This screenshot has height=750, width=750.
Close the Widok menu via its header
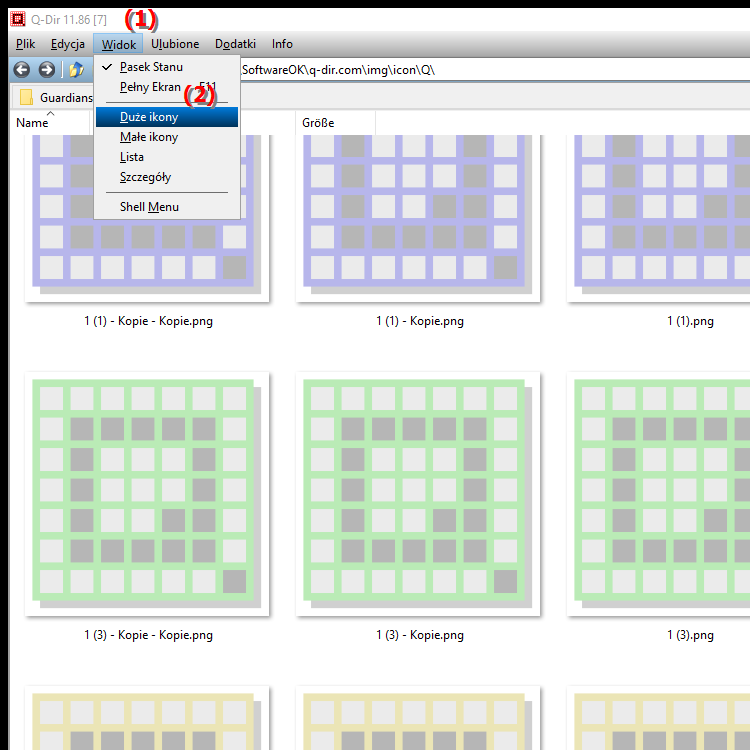tap(118, 44)
